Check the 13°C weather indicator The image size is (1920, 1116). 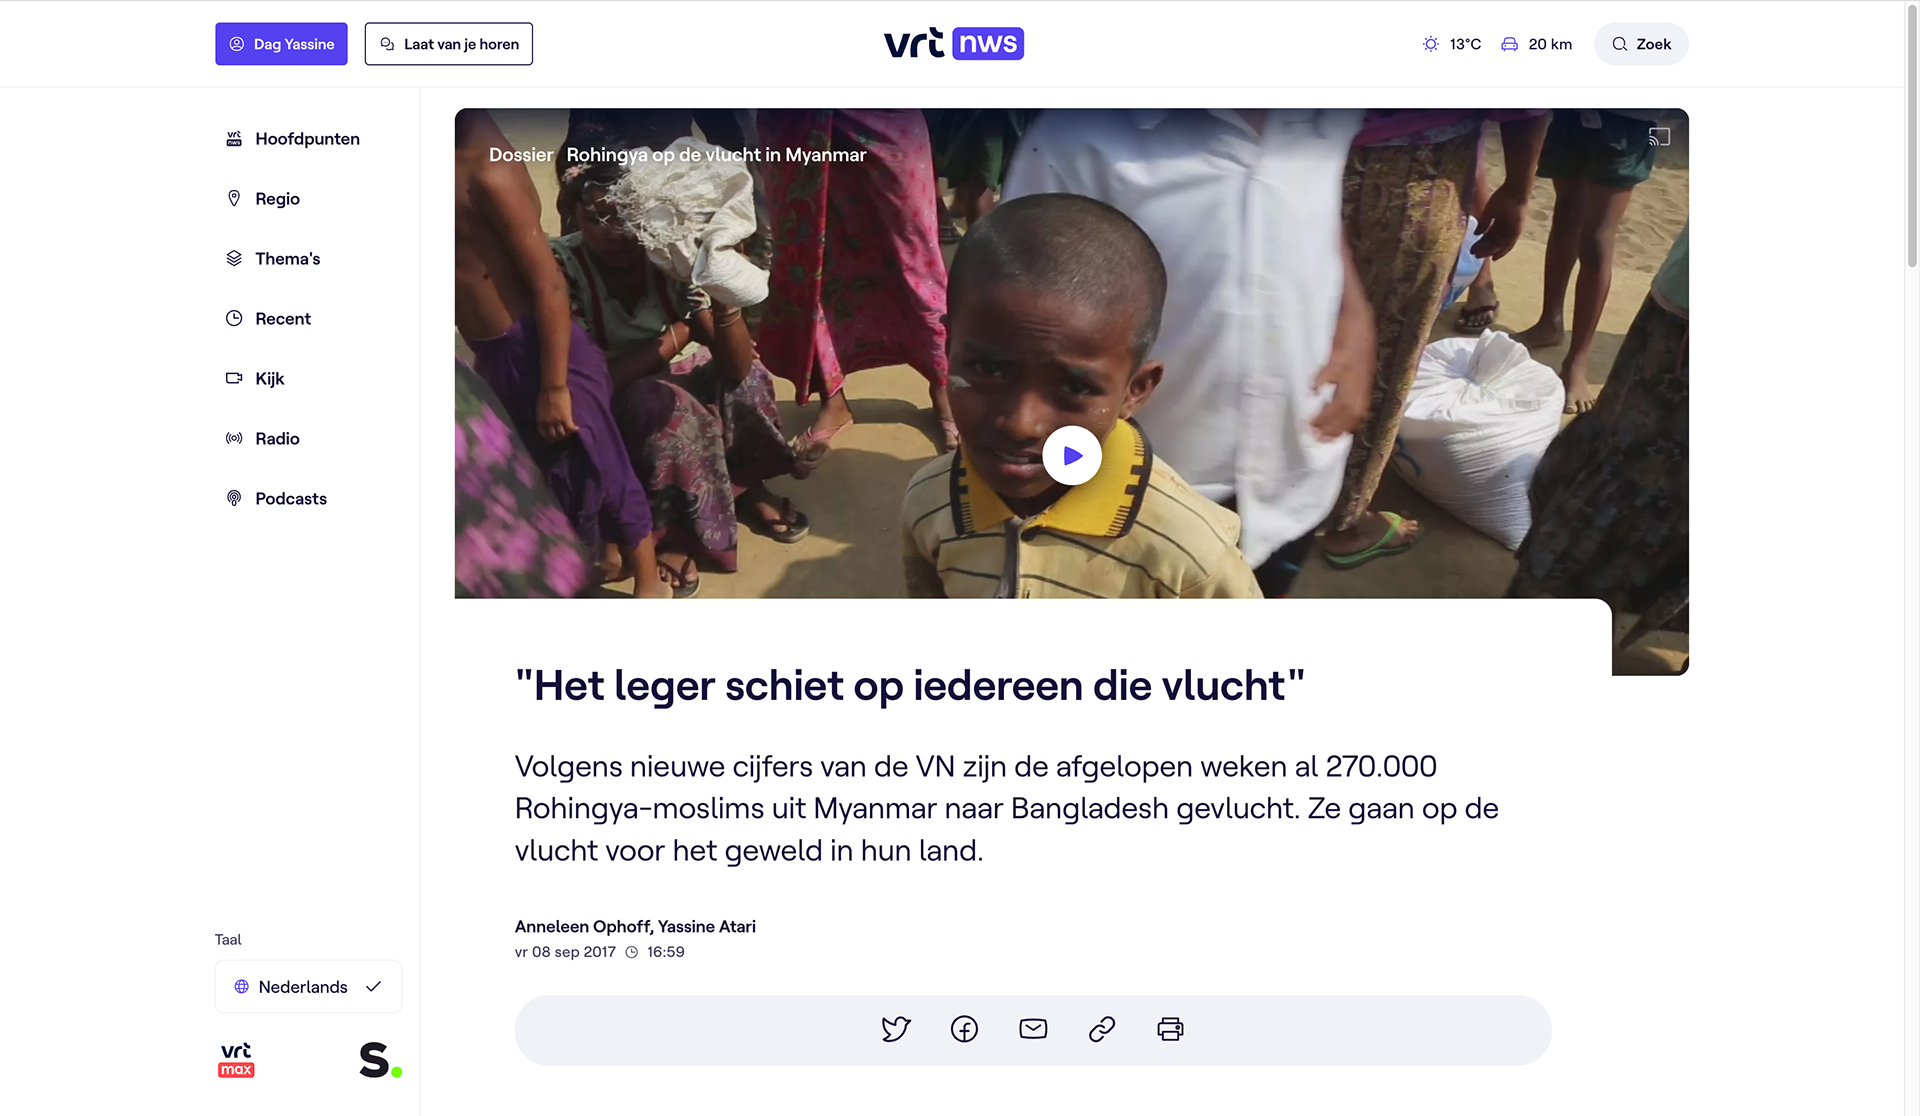(1452, 44)
